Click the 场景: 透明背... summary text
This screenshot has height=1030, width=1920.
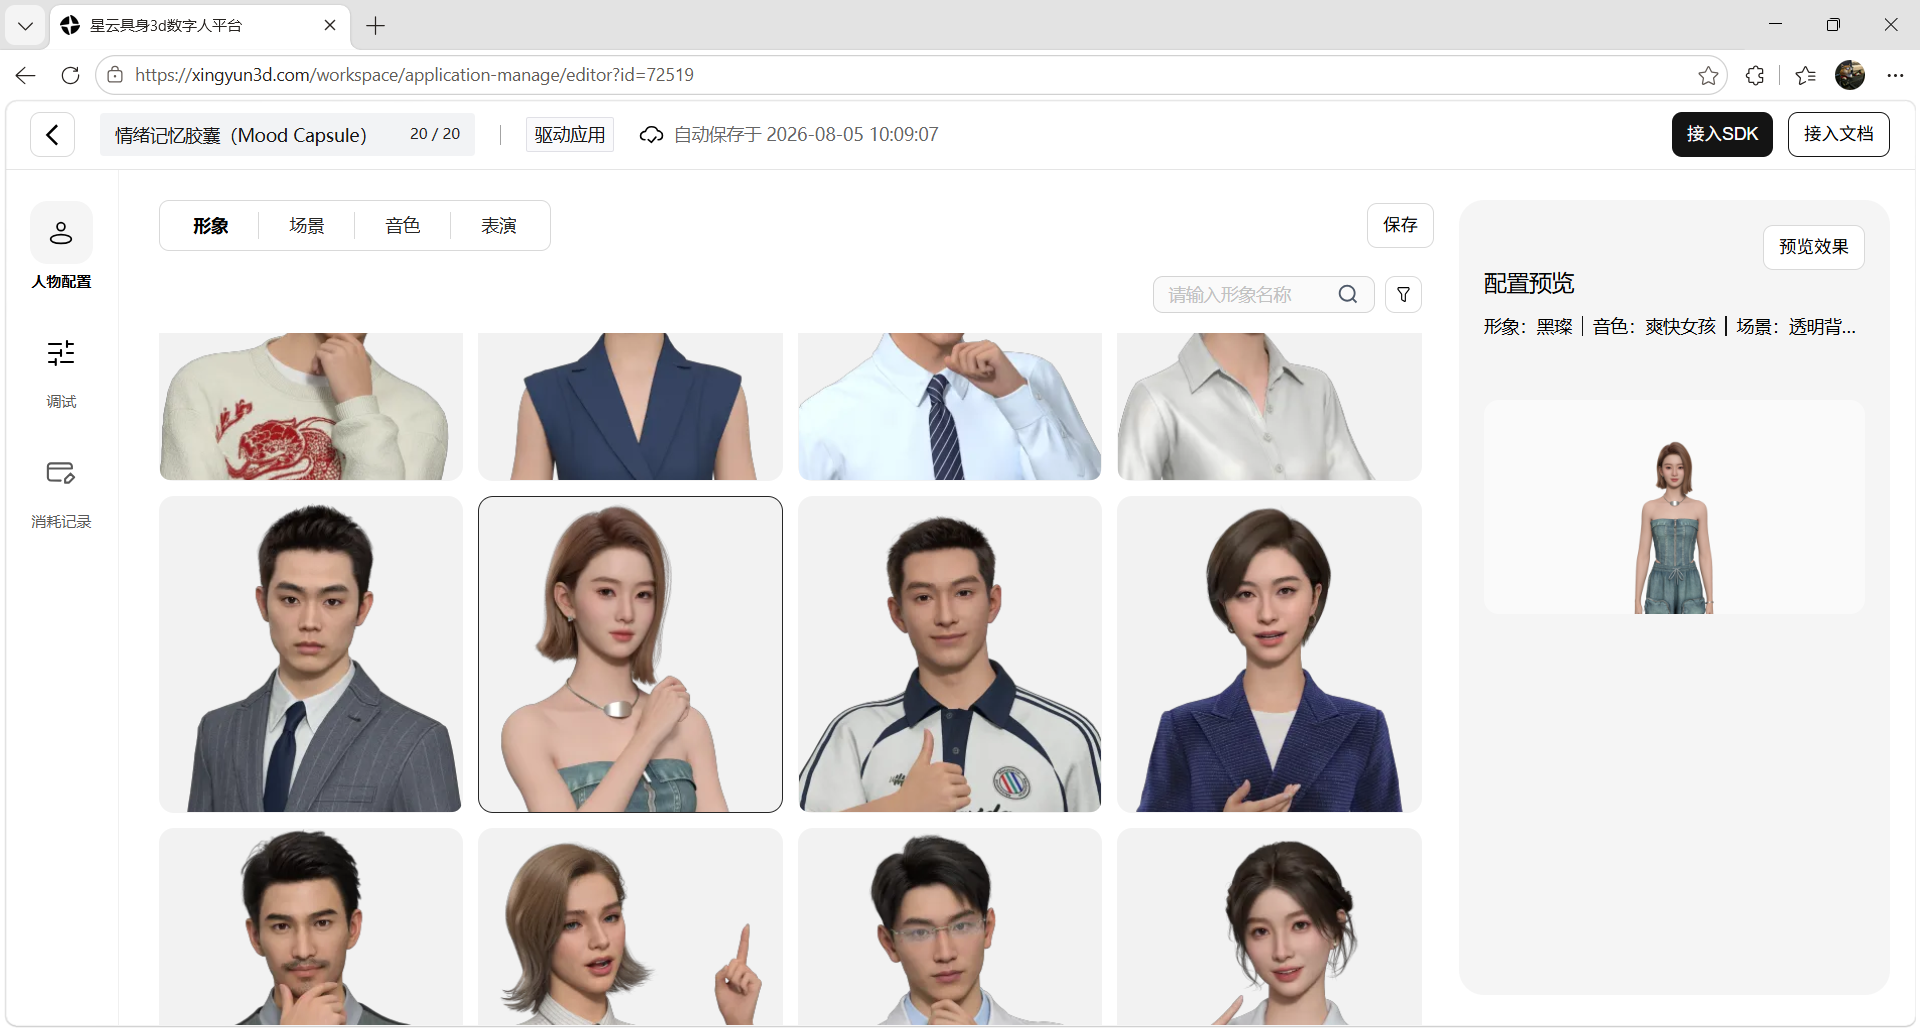pyautogui.click(x=1796, y=327)
